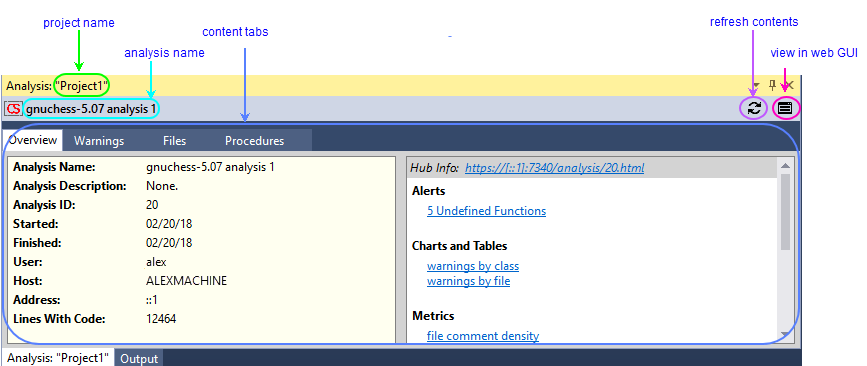Select the Analysis Description value None.
Viewport: 867px width, 366px height.
162,186
